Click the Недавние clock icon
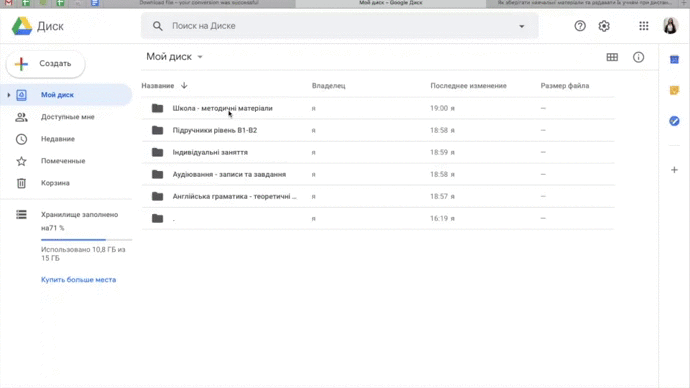Screen dimensions: 690x388 click(21, 139)
